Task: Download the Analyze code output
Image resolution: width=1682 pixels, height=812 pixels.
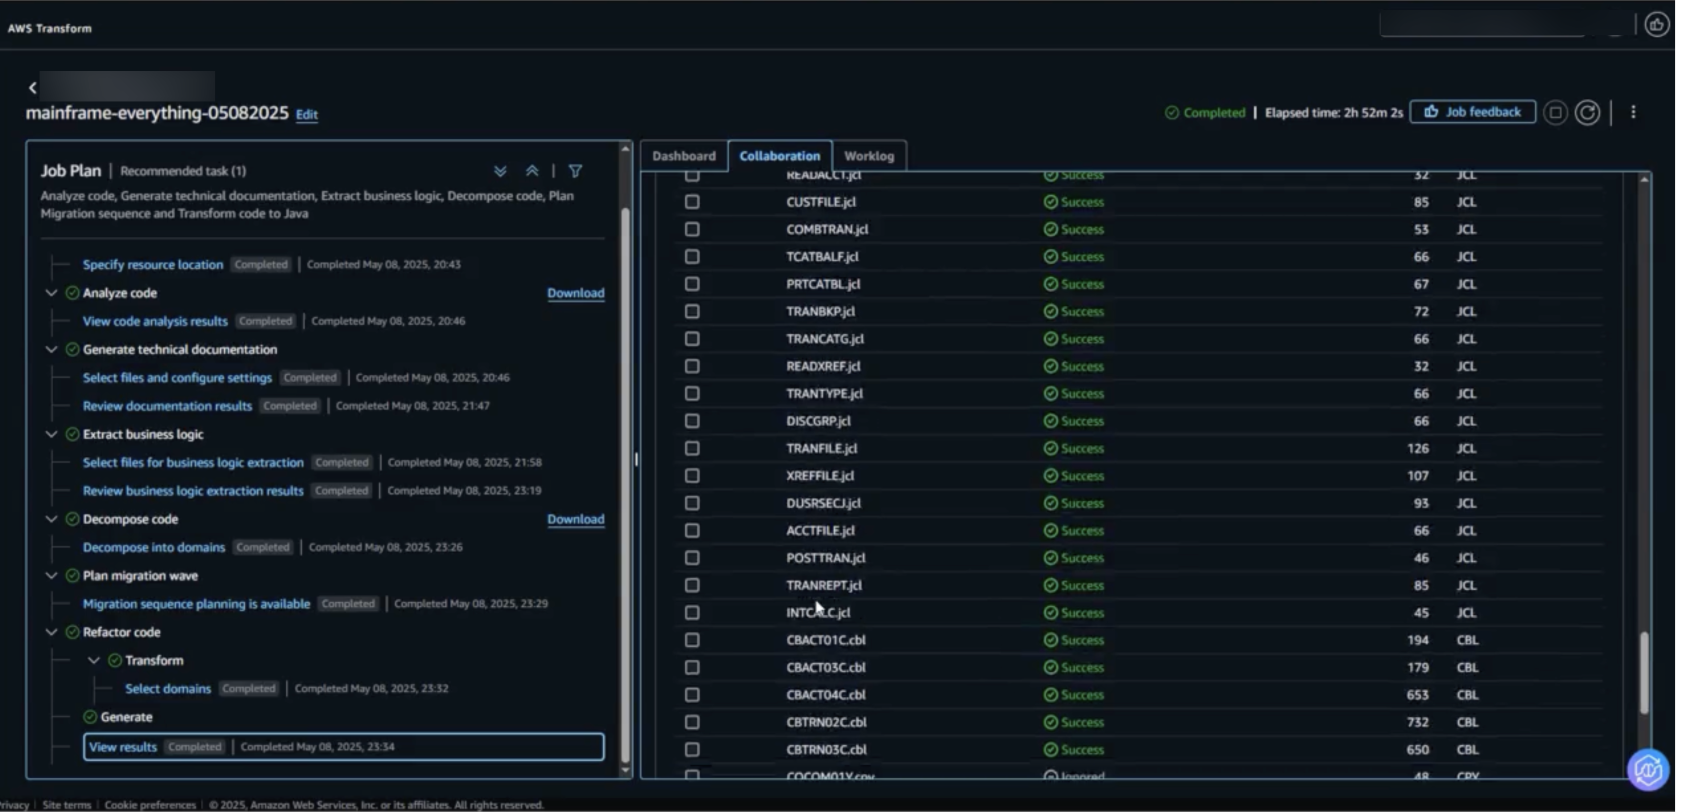Action: (576, 293)
